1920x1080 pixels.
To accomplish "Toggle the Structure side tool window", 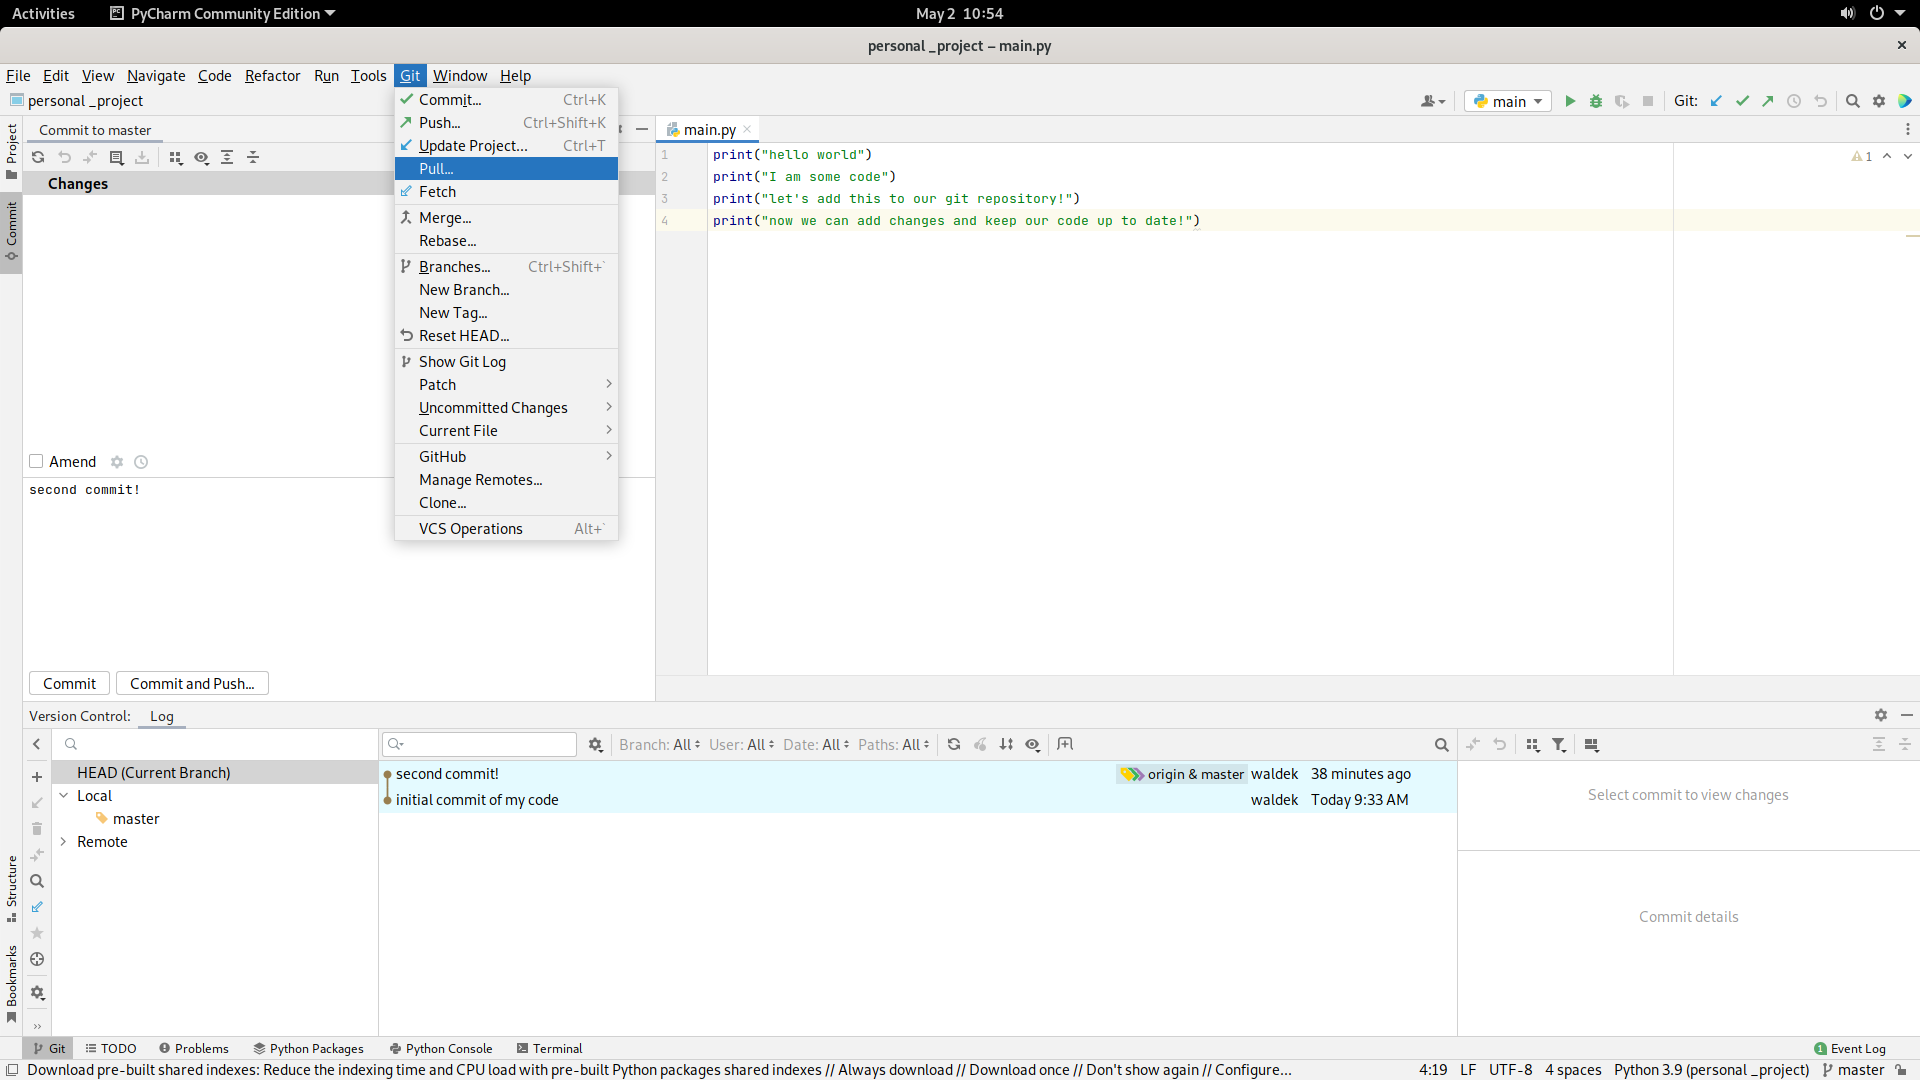I will pos(11,888).
